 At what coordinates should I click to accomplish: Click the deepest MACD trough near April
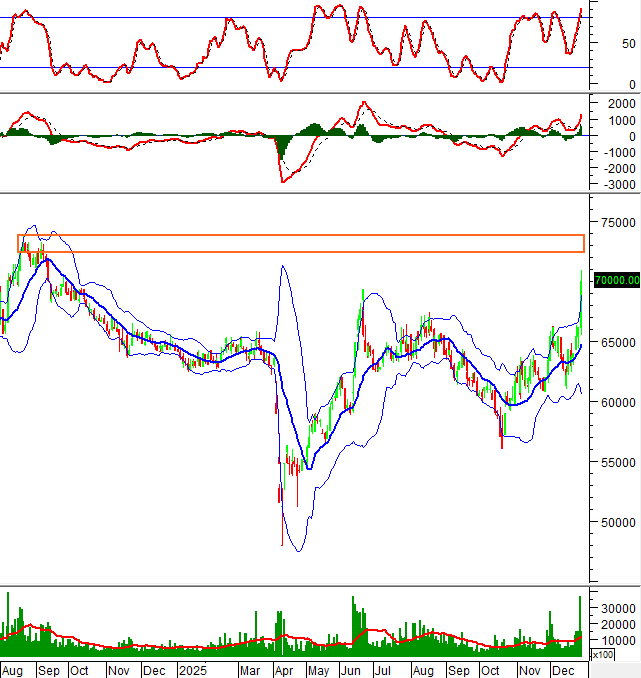pyautogui.click(x=283, y=181)
